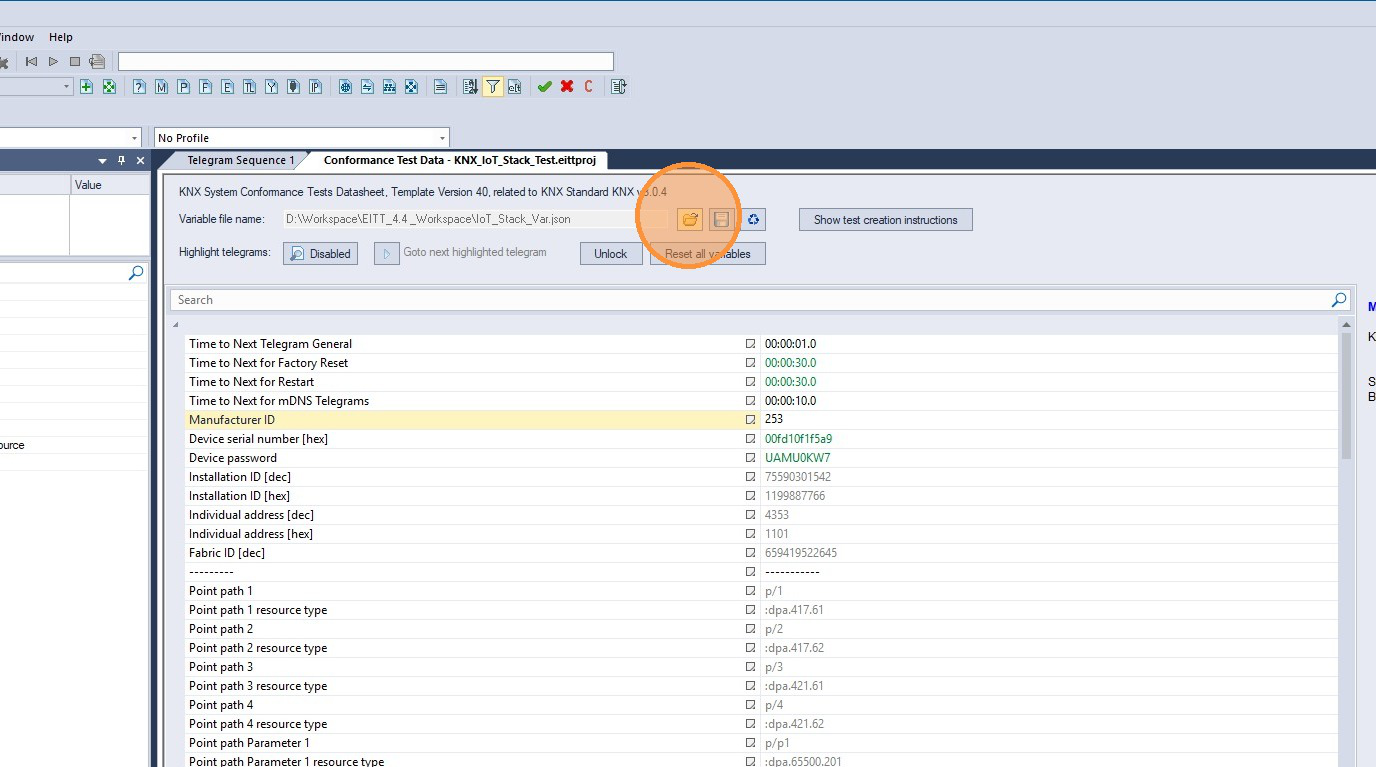Screen dimensions: 1376x767
Task: Switch to the Telegram Sequence 1 tab
Action: pos(241,160)
